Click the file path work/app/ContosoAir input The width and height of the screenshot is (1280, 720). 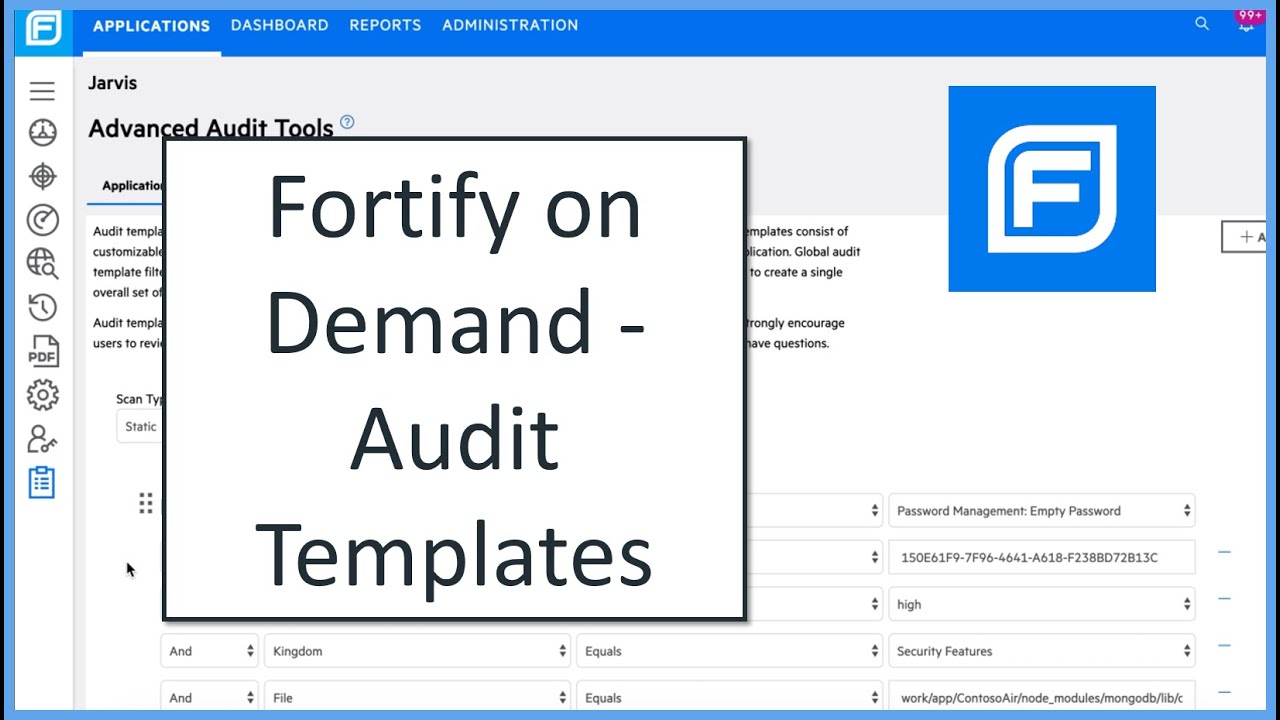(1042, 698)
